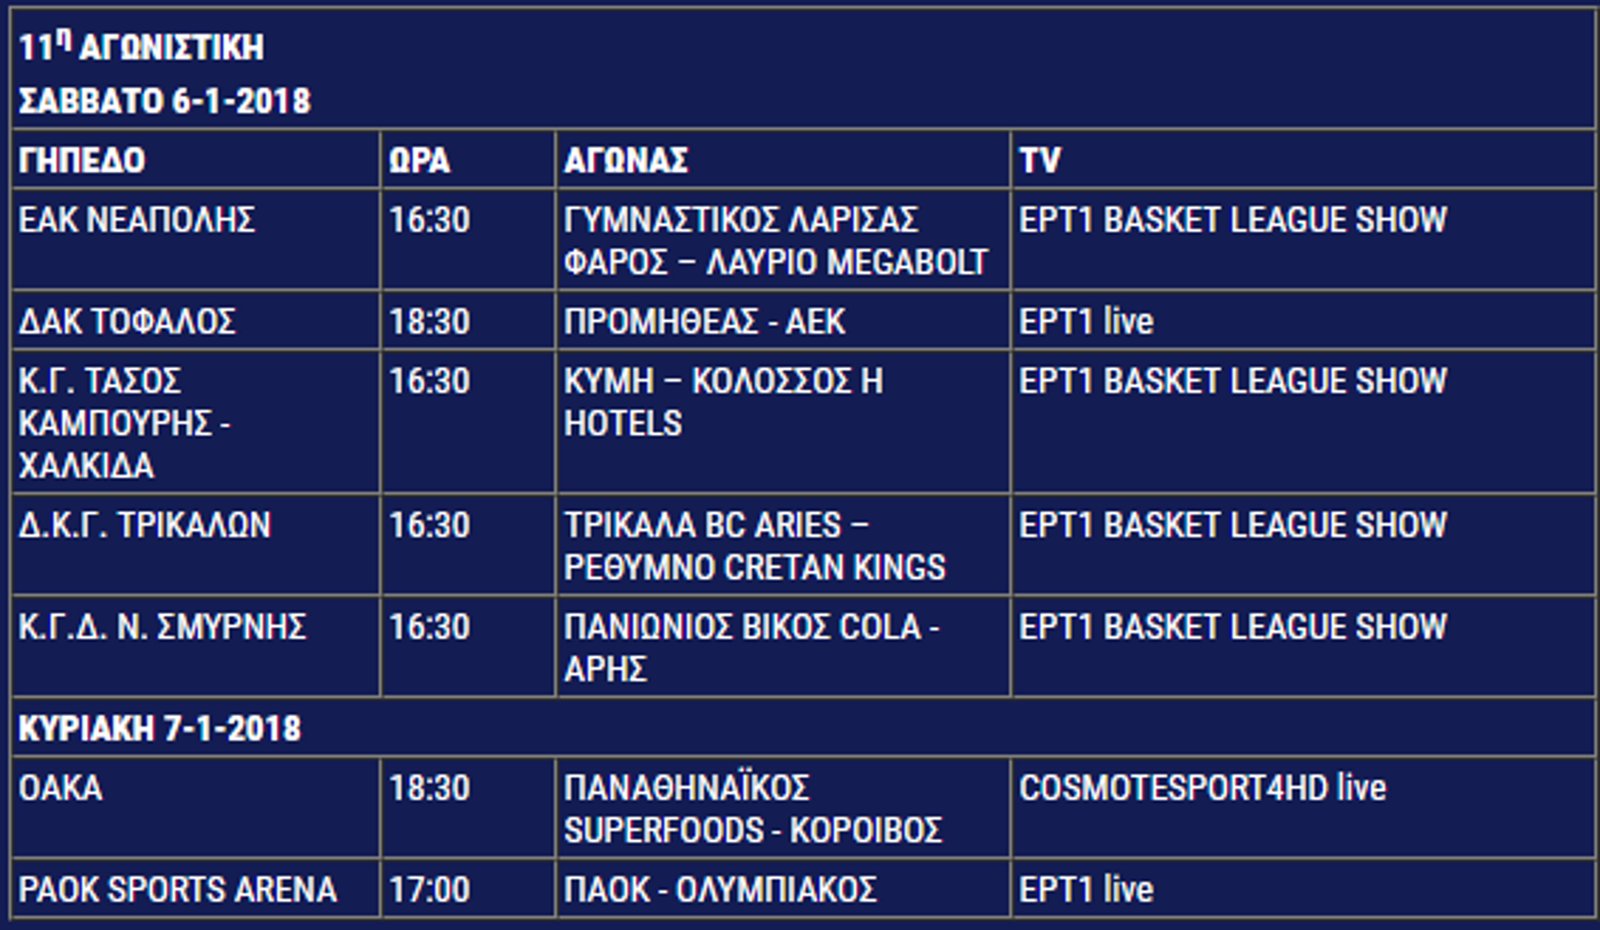Select the "Δ.Κ.Γ. ΤΡΙΚΑΛΩΝ" venue cell
1600x930 pixels.
tap(145, 525)
